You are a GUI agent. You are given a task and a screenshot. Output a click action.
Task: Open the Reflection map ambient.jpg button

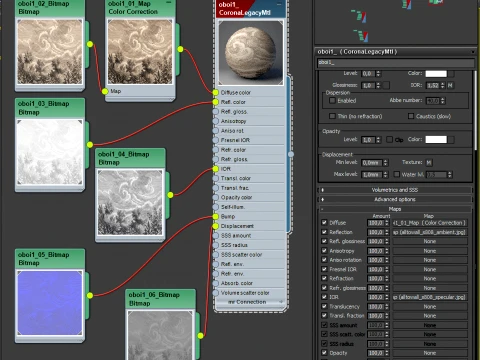click(x=430, y=232)
